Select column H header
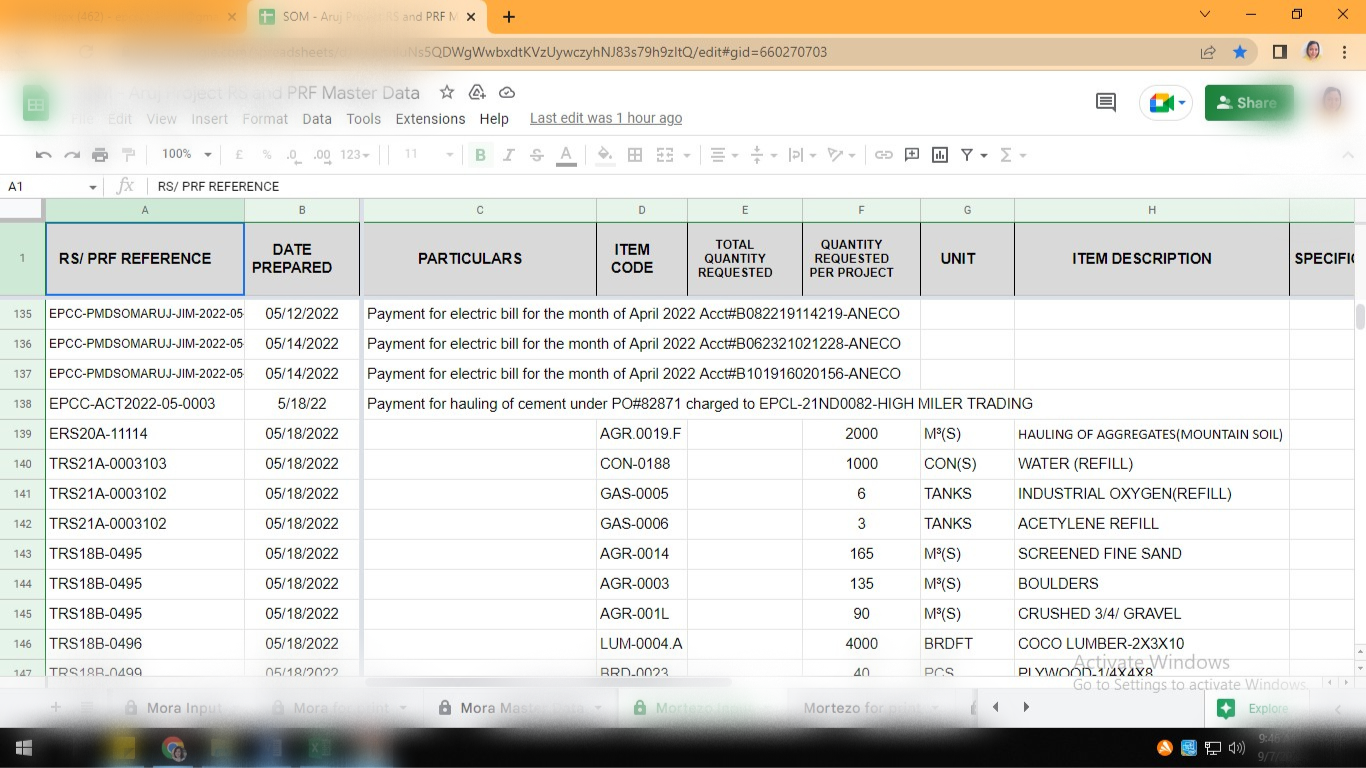 click(x=1151, y=210)
